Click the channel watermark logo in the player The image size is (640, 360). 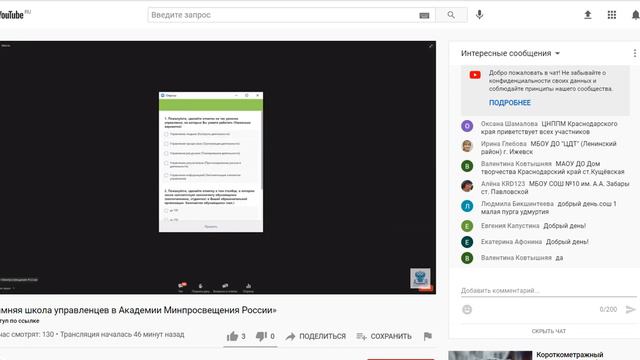pyautogui.click(x=420, y=278)
